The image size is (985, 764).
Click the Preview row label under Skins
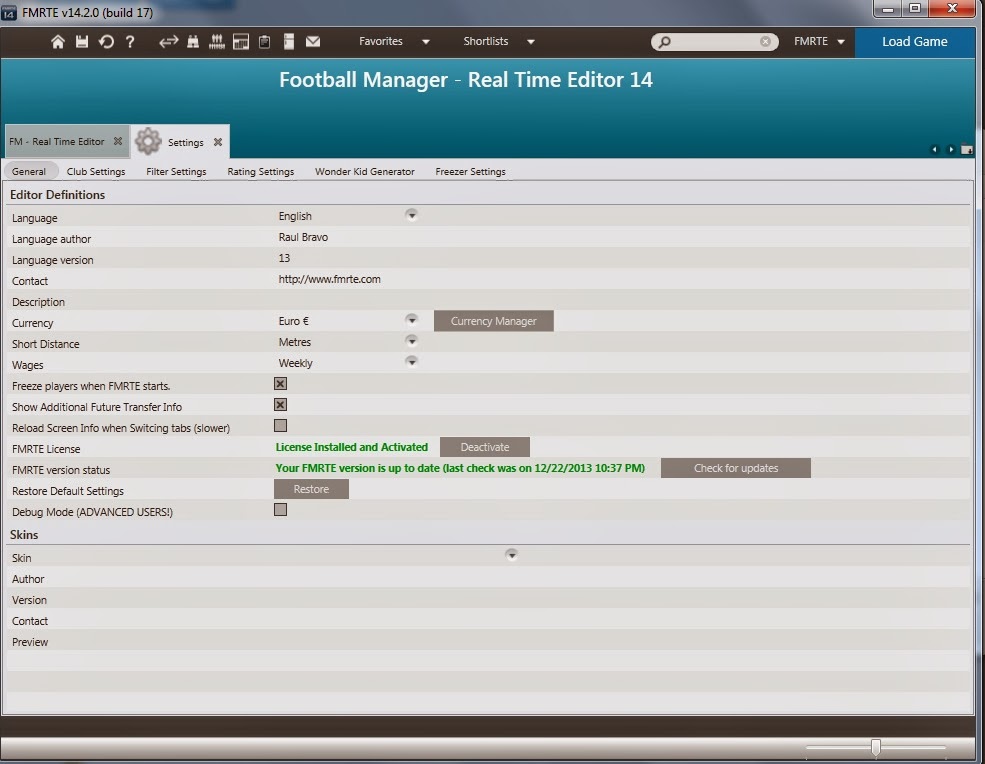(x=30, y=642)
